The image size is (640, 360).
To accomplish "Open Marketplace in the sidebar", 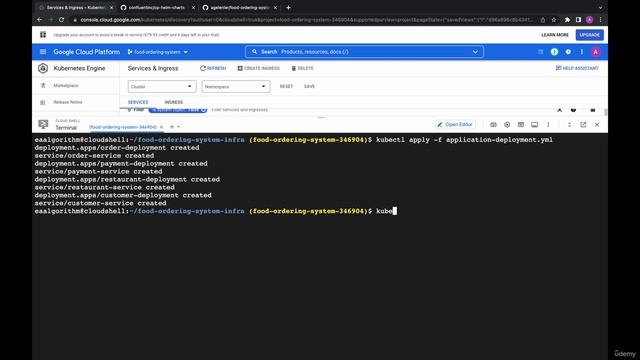I will pyautogui.click(x=66, y=85).
